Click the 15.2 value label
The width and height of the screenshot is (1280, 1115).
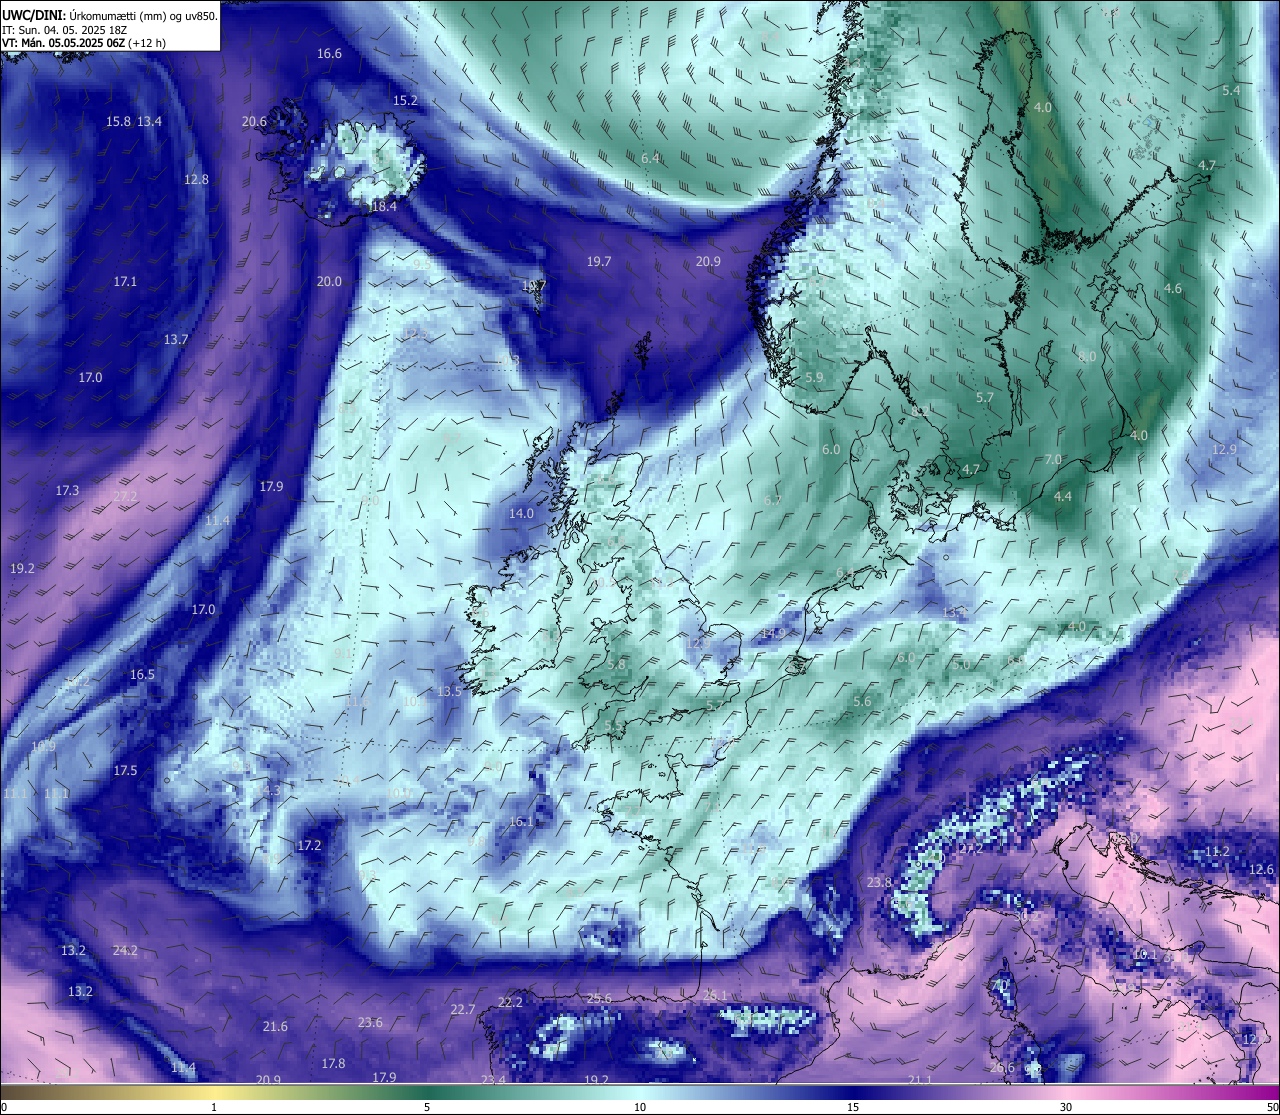pyautogui.click(x=405, y=101)
